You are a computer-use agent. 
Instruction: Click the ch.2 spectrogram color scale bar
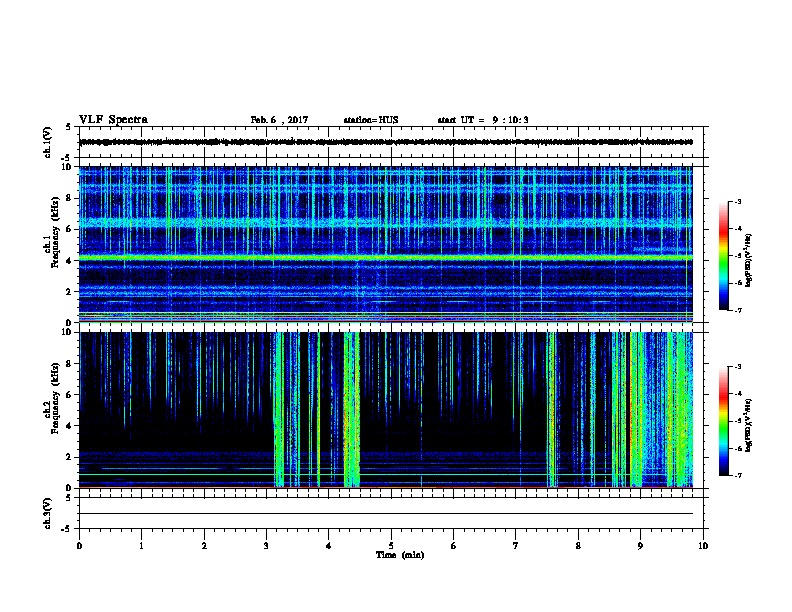click(723, 421)
